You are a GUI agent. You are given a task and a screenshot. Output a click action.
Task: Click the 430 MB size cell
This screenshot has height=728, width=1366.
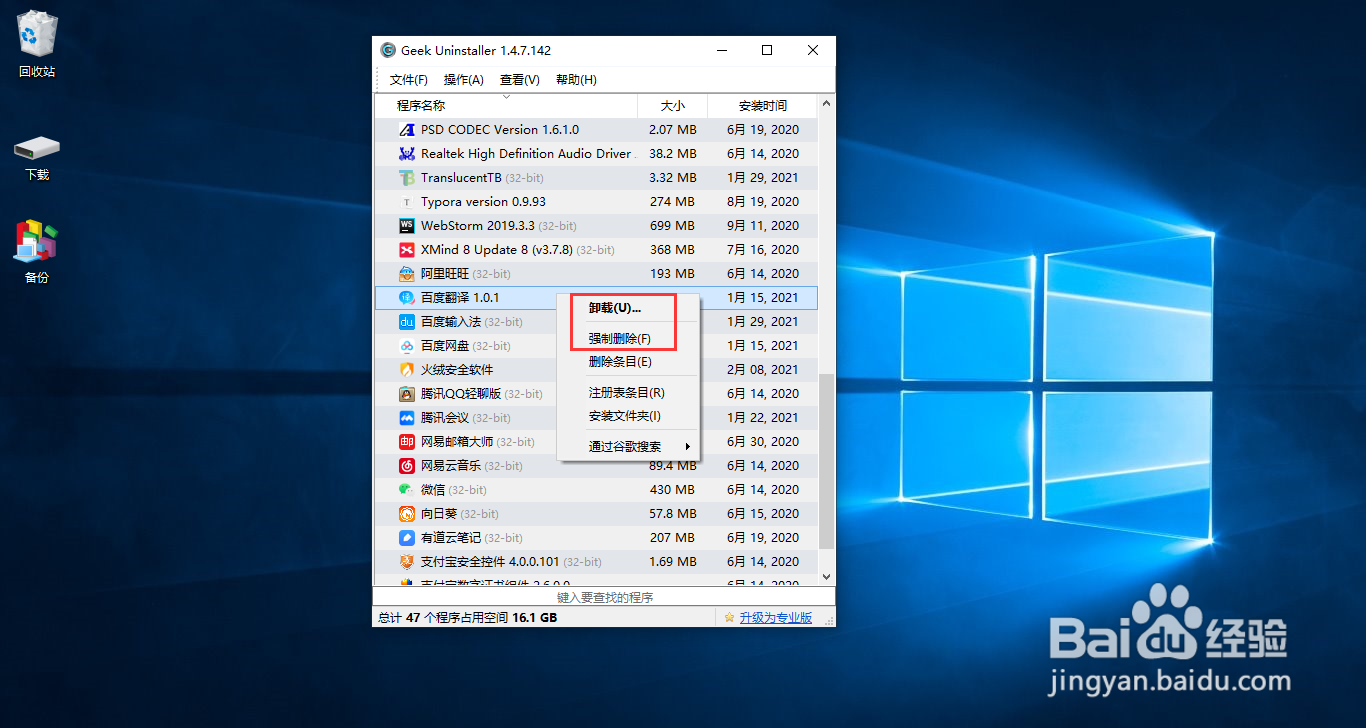click(x=672, y=490)
